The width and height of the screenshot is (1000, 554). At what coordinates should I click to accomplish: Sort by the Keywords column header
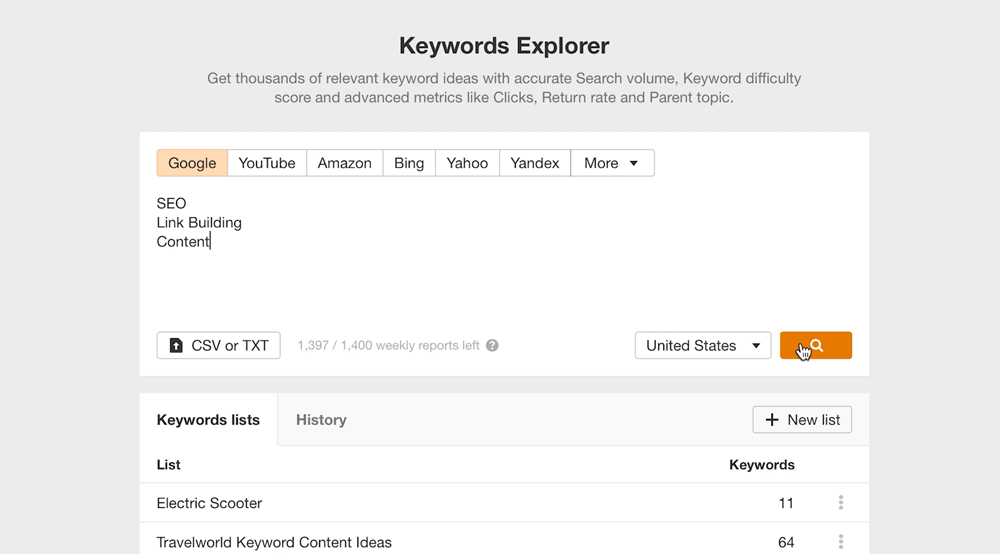click(762, 465)
